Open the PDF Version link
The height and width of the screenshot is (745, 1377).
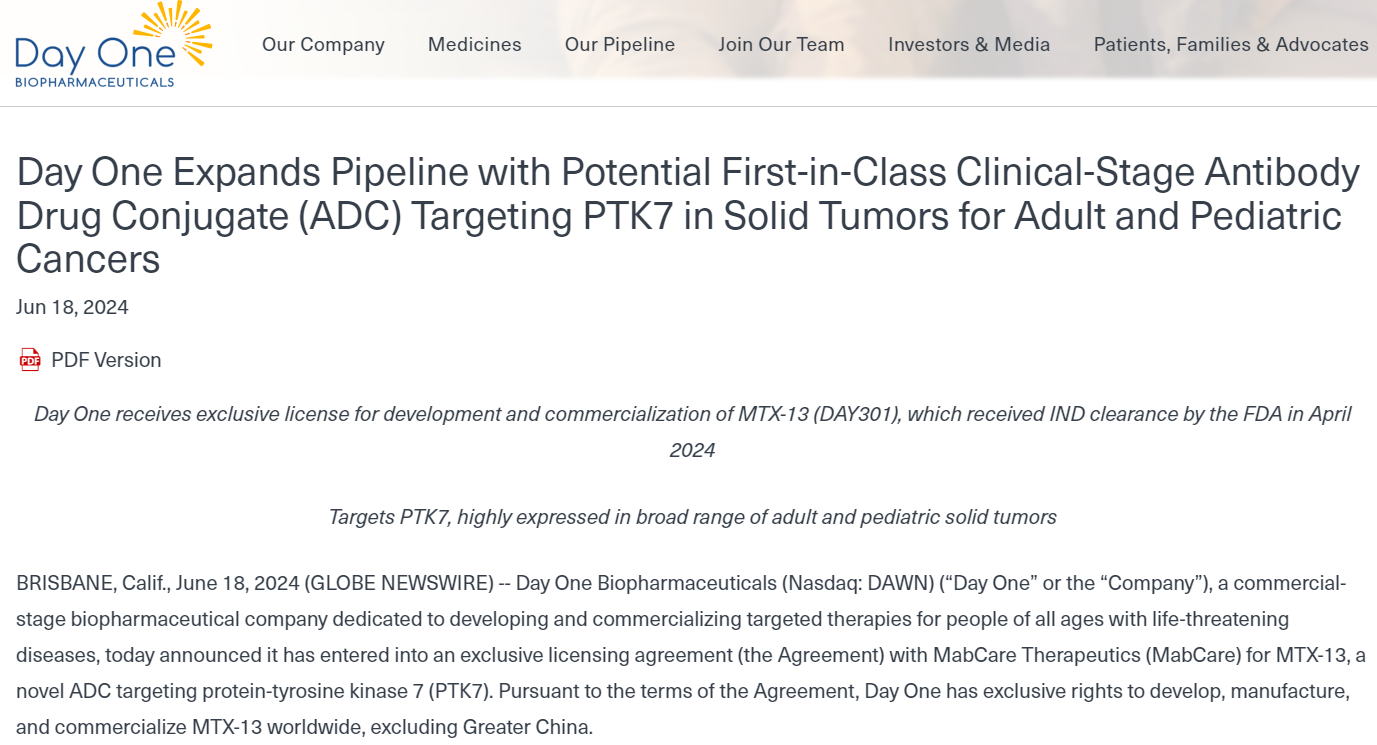tap(106, 360)
